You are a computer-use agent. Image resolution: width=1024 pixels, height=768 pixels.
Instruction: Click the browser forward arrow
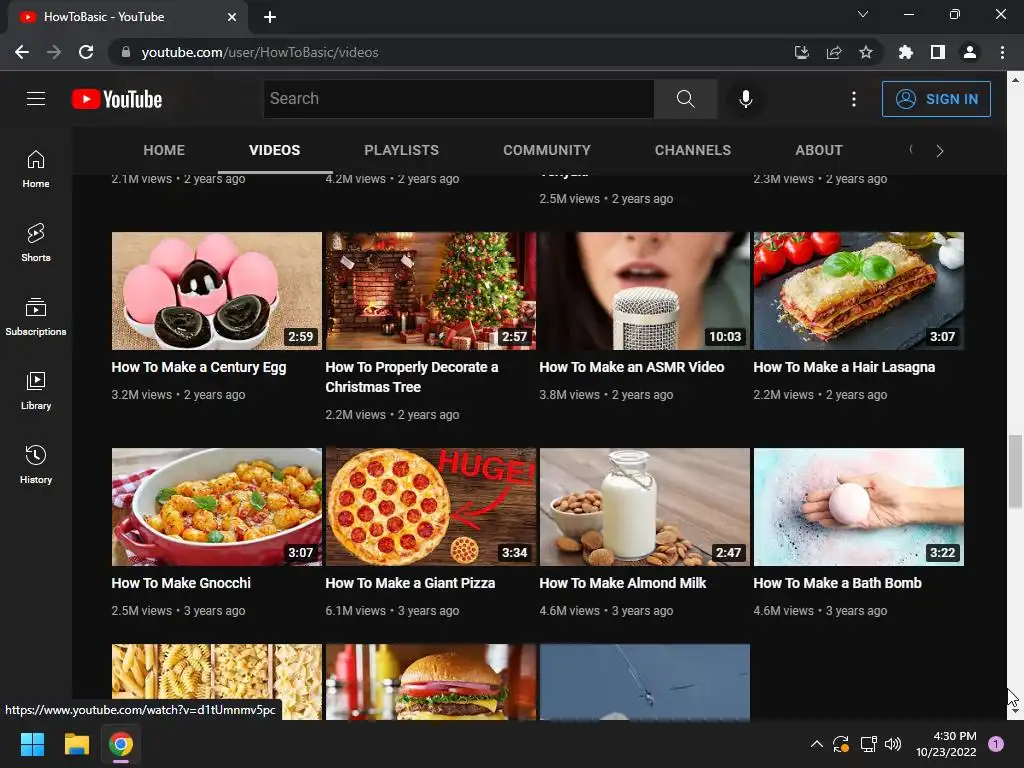[54, 52]
